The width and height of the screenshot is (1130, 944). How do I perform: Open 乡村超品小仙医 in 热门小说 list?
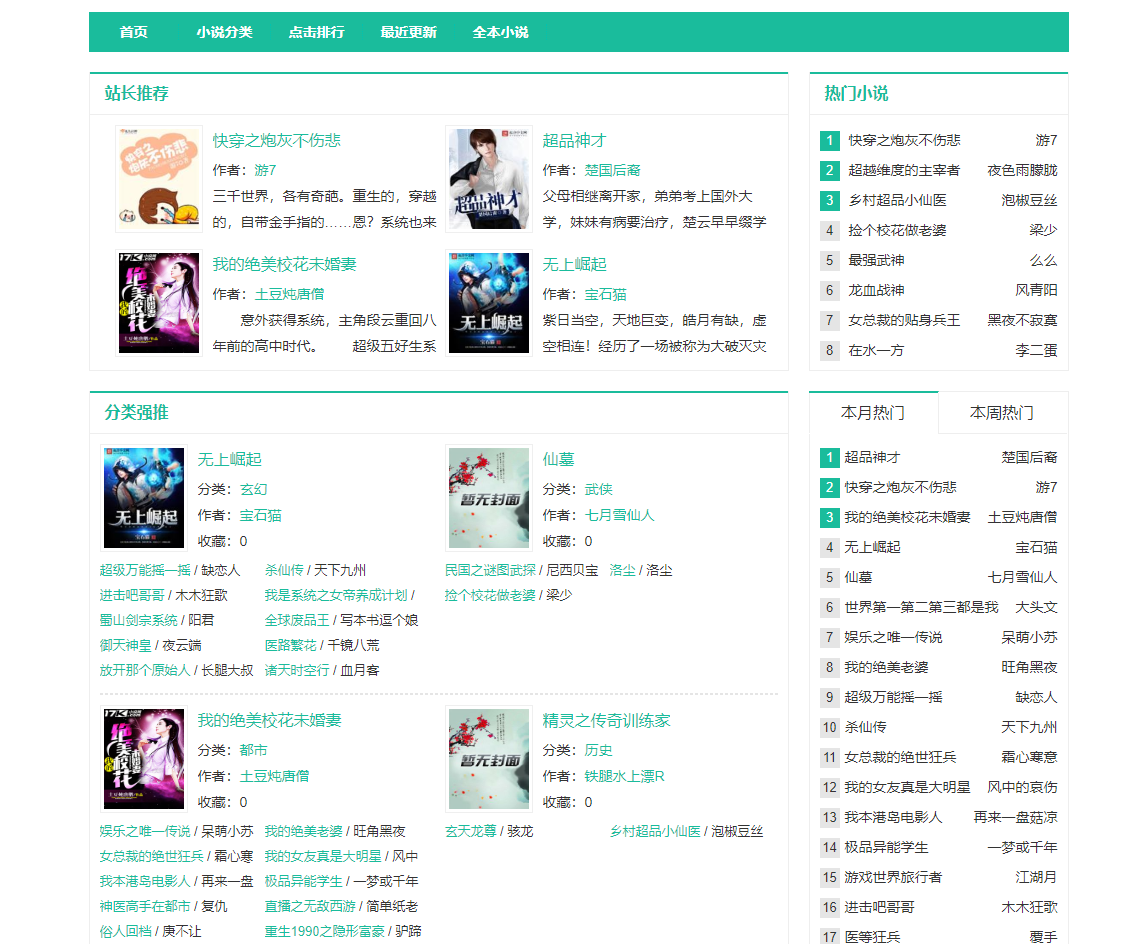click(x=897, y=200)
